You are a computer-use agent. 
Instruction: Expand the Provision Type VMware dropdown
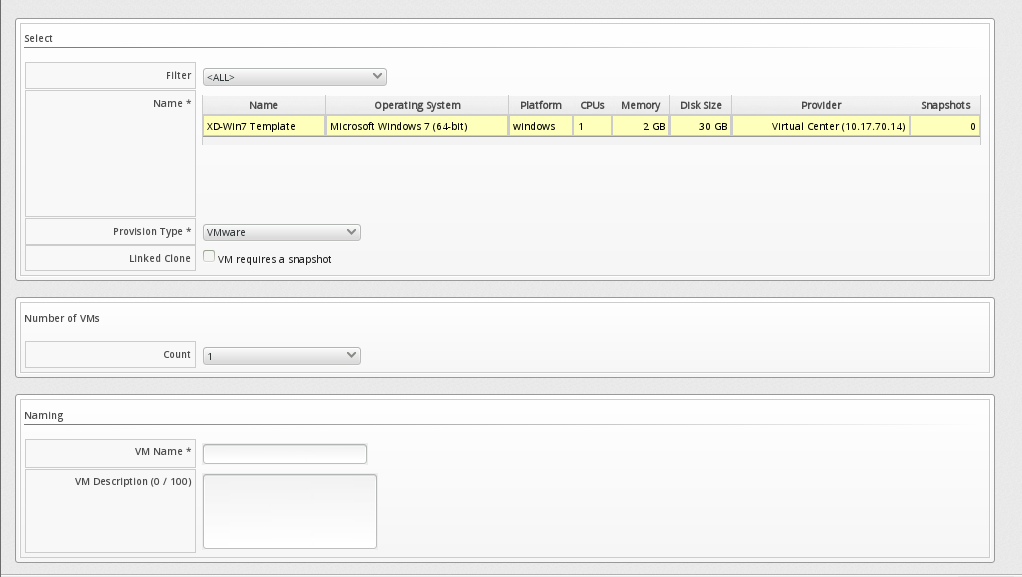tap(281, 232)
